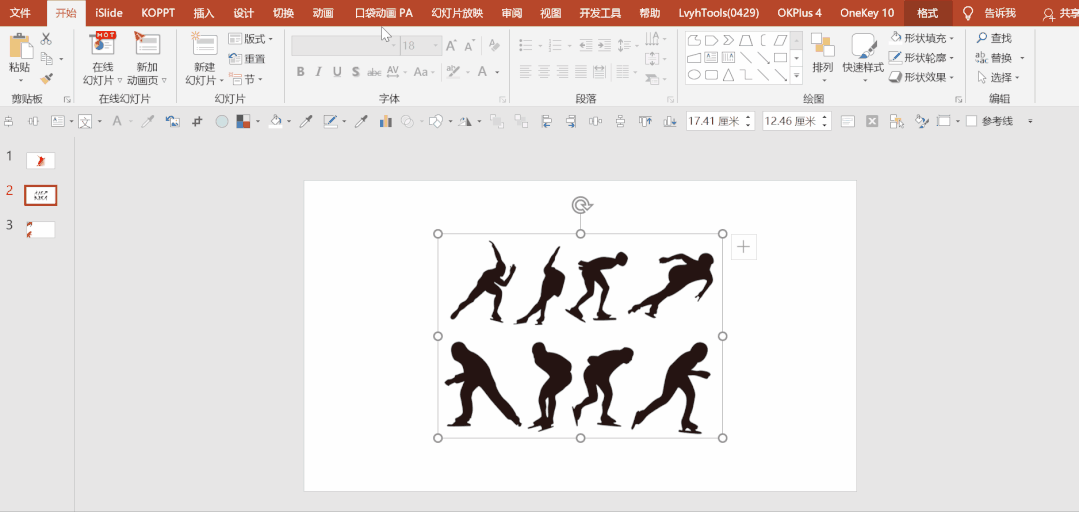The image size is (1079, 512).
Task: Switch to the 插入 ribbon tab
Action: click(x=204, y=13)
